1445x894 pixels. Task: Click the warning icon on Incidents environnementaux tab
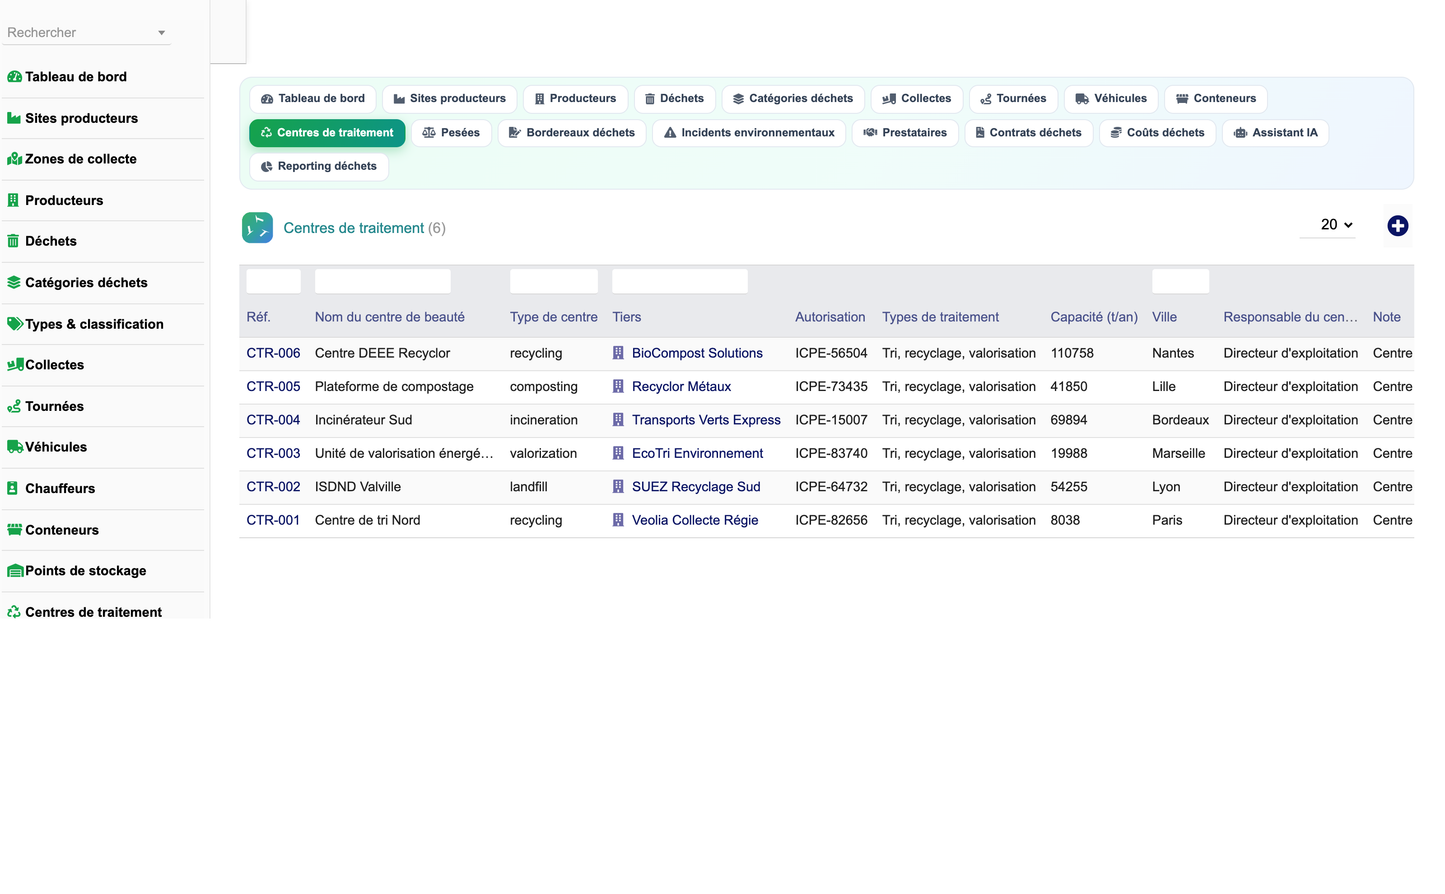[670, 133]
